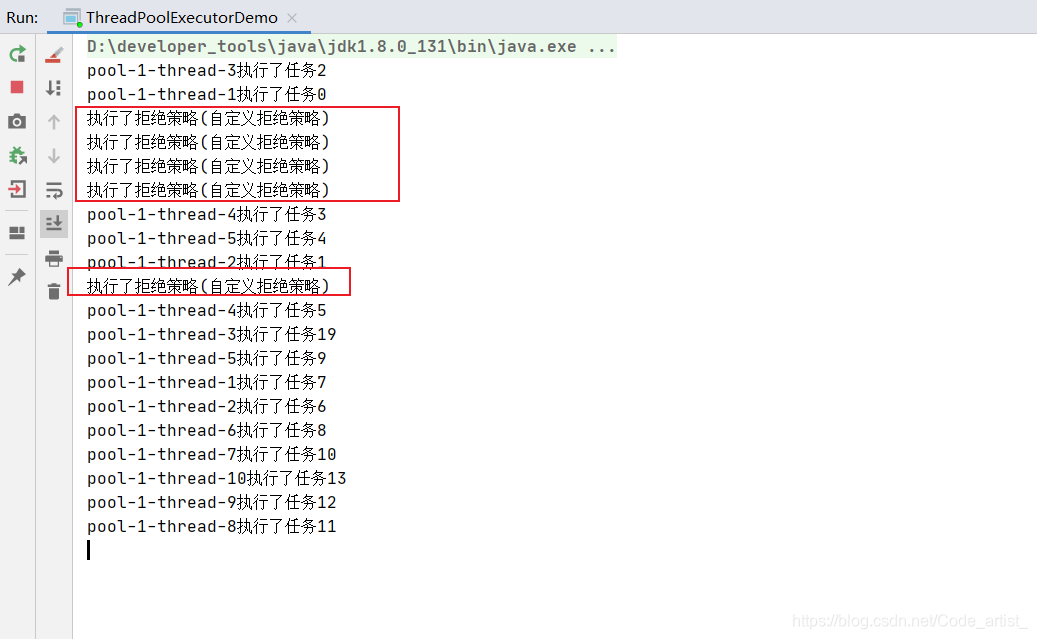
Task: Click the line 'pool-1-thread-4执行了任务5'
Action: click(206, 311)
